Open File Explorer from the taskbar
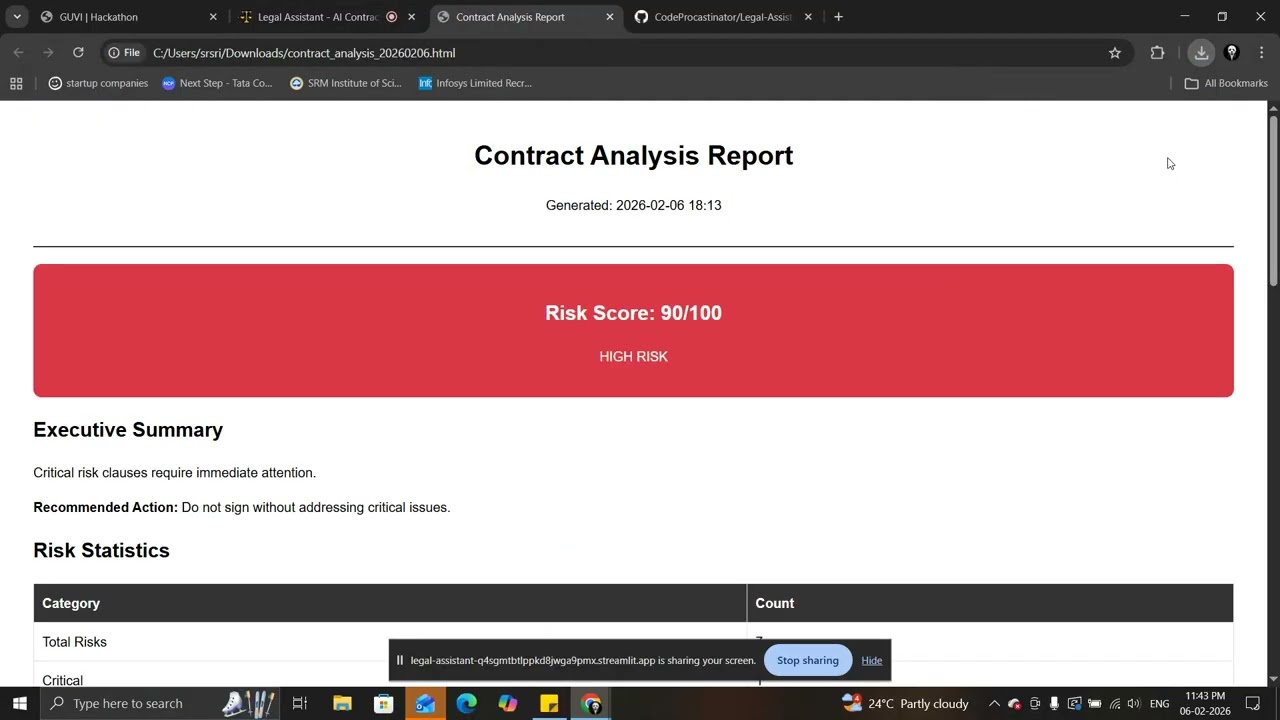Screen dimensions: 1280x720 tap(342, 703)
